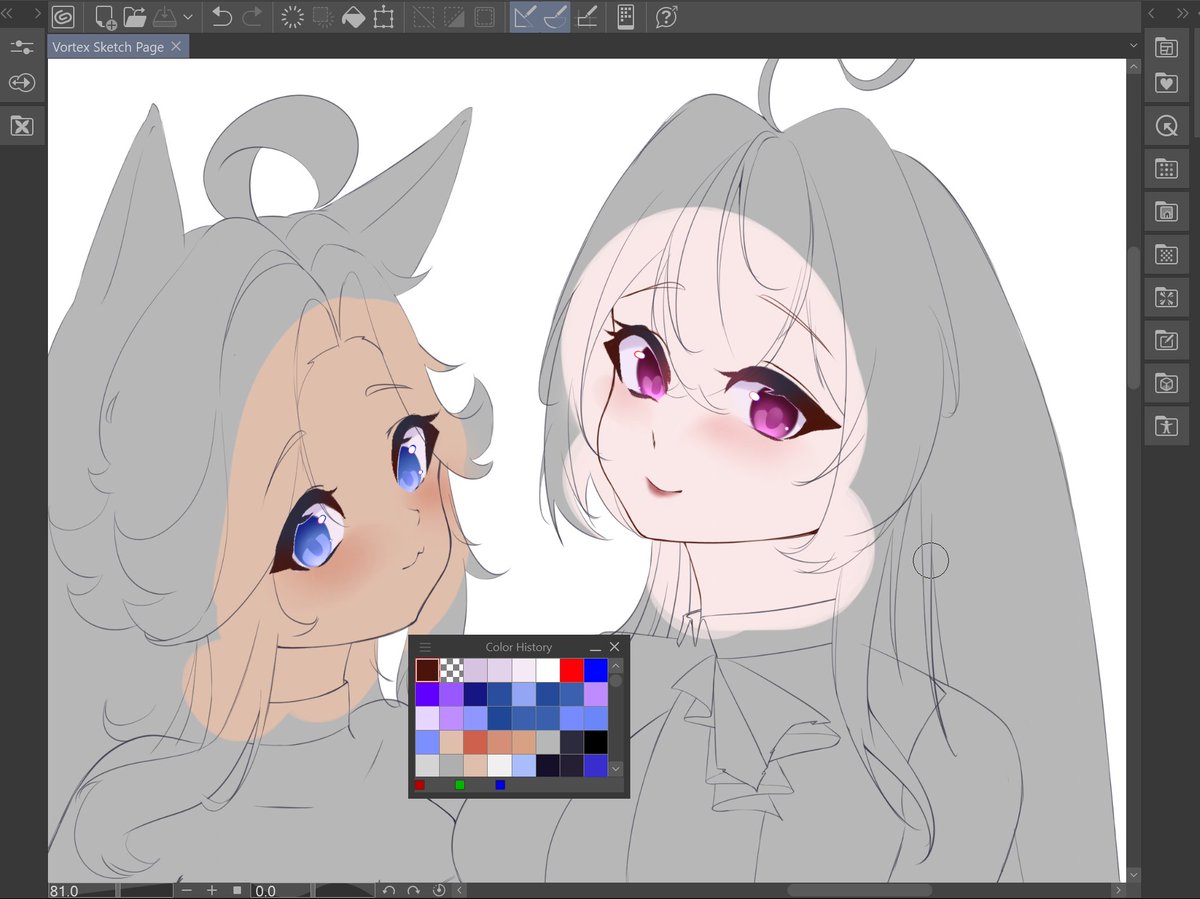This screenshot has width=1200, height=899.
Task: Toggle show selection border icon
Action: 484,16
